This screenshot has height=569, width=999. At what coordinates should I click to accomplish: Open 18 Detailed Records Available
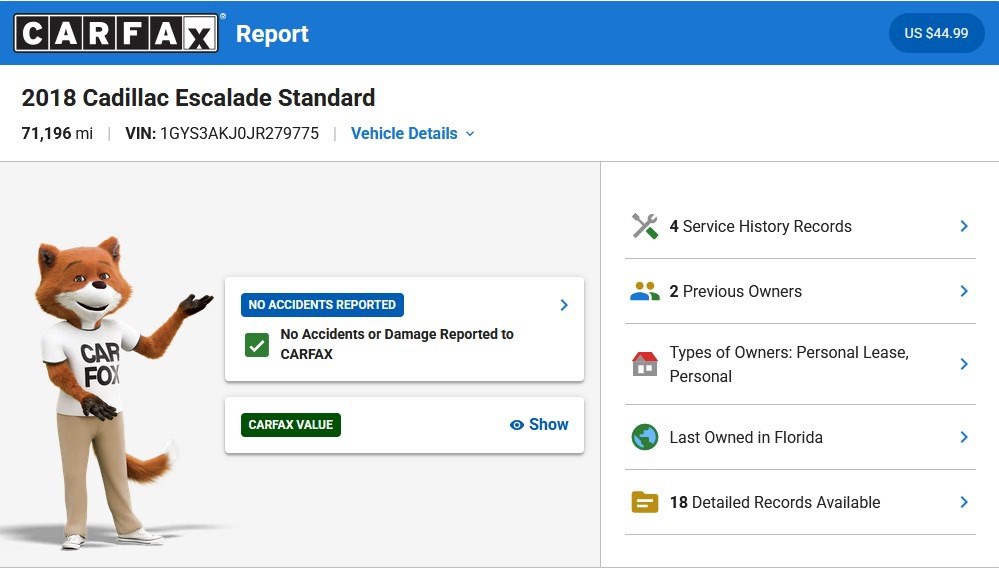coord(800,502)
